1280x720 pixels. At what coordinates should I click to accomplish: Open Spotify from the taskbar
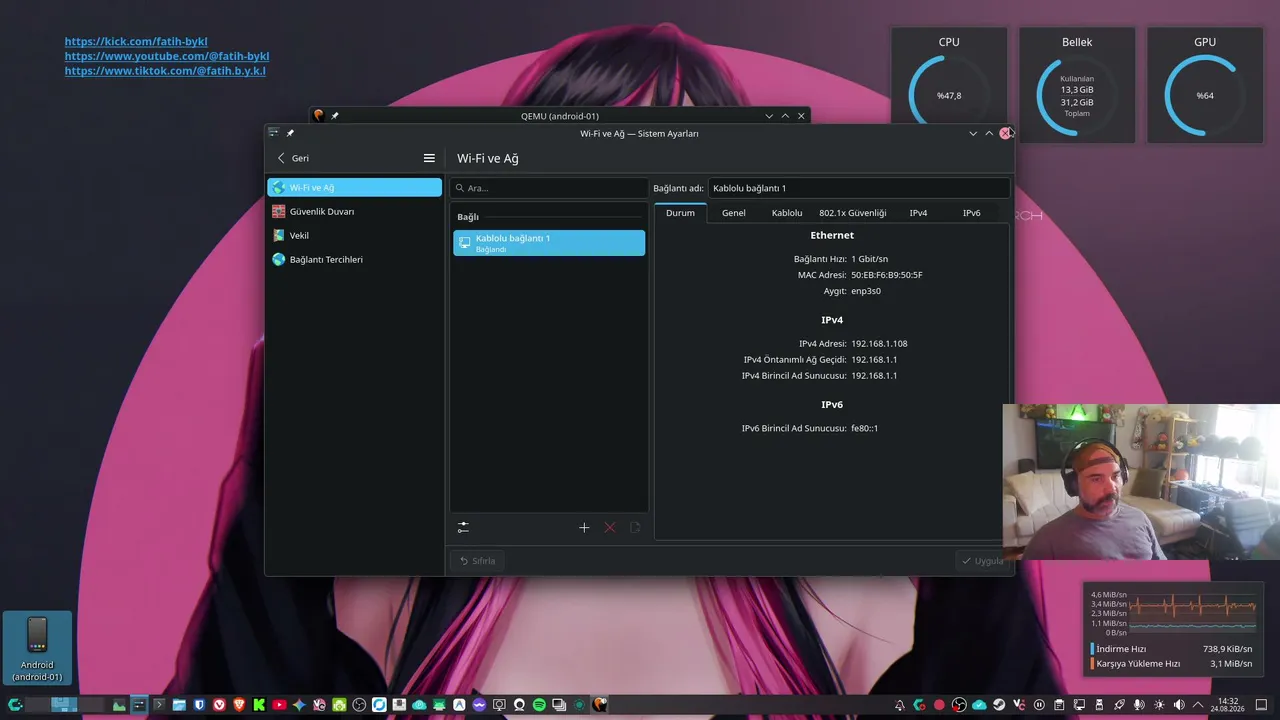[539, 705]
